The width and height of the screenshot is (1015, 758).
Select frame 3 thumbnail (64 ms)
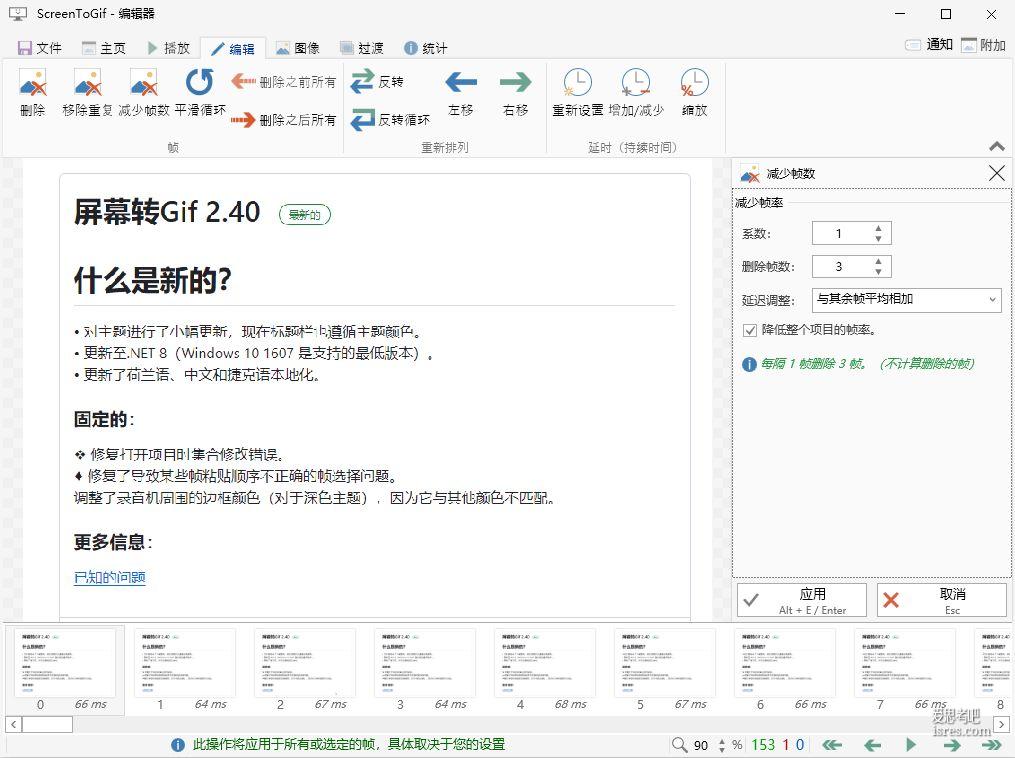tap(425, 669)
